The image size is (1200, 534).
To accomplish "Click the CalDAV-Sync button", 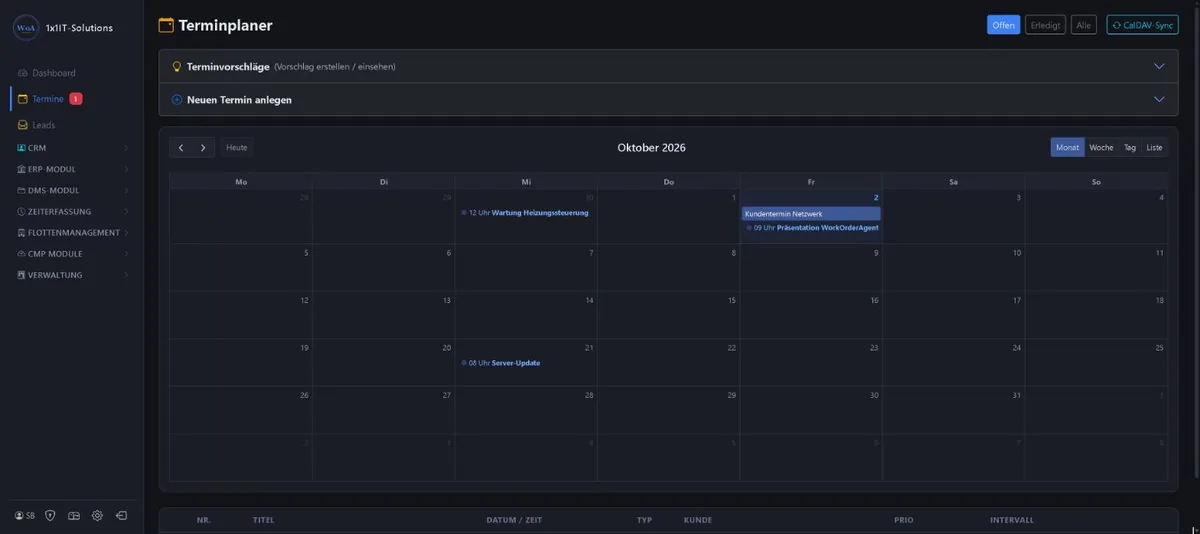I will (1143, 25).
